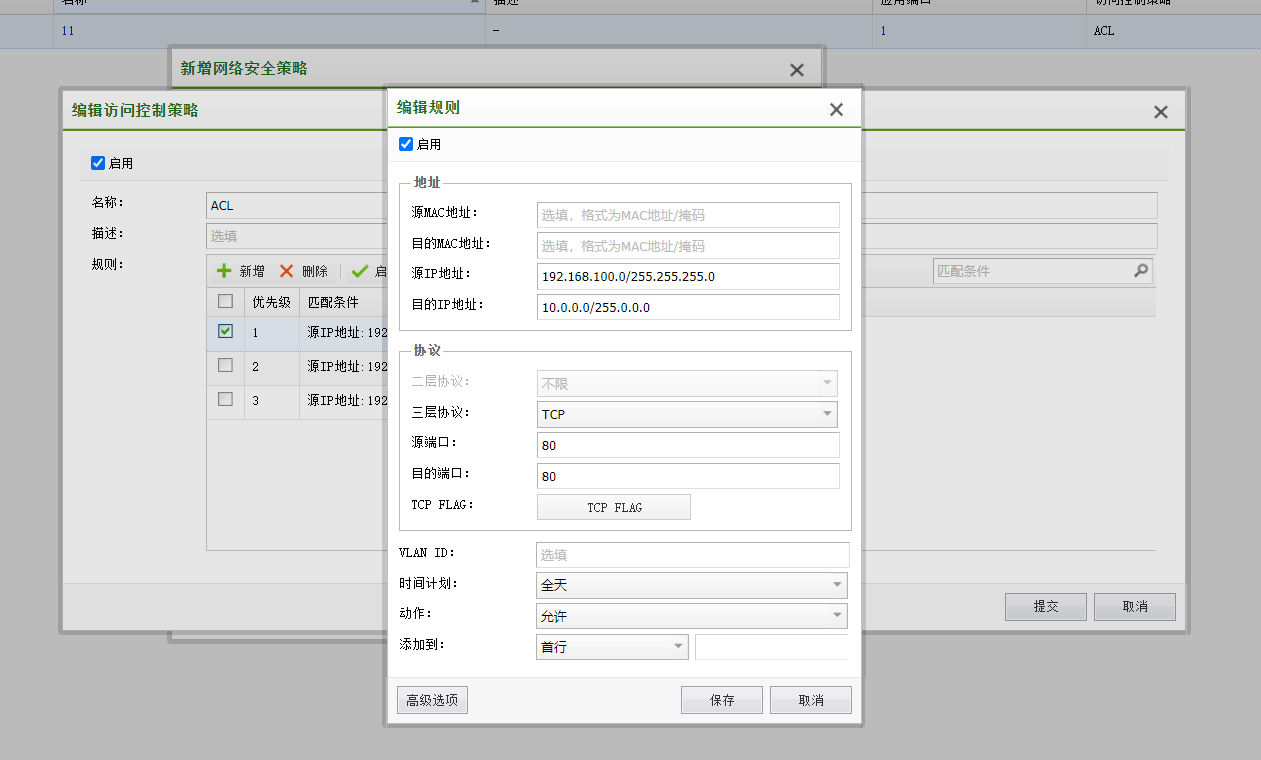1261x760 pixels.
Task: Click the 匹配条件 search box
Action: [x=1042, y=270]
